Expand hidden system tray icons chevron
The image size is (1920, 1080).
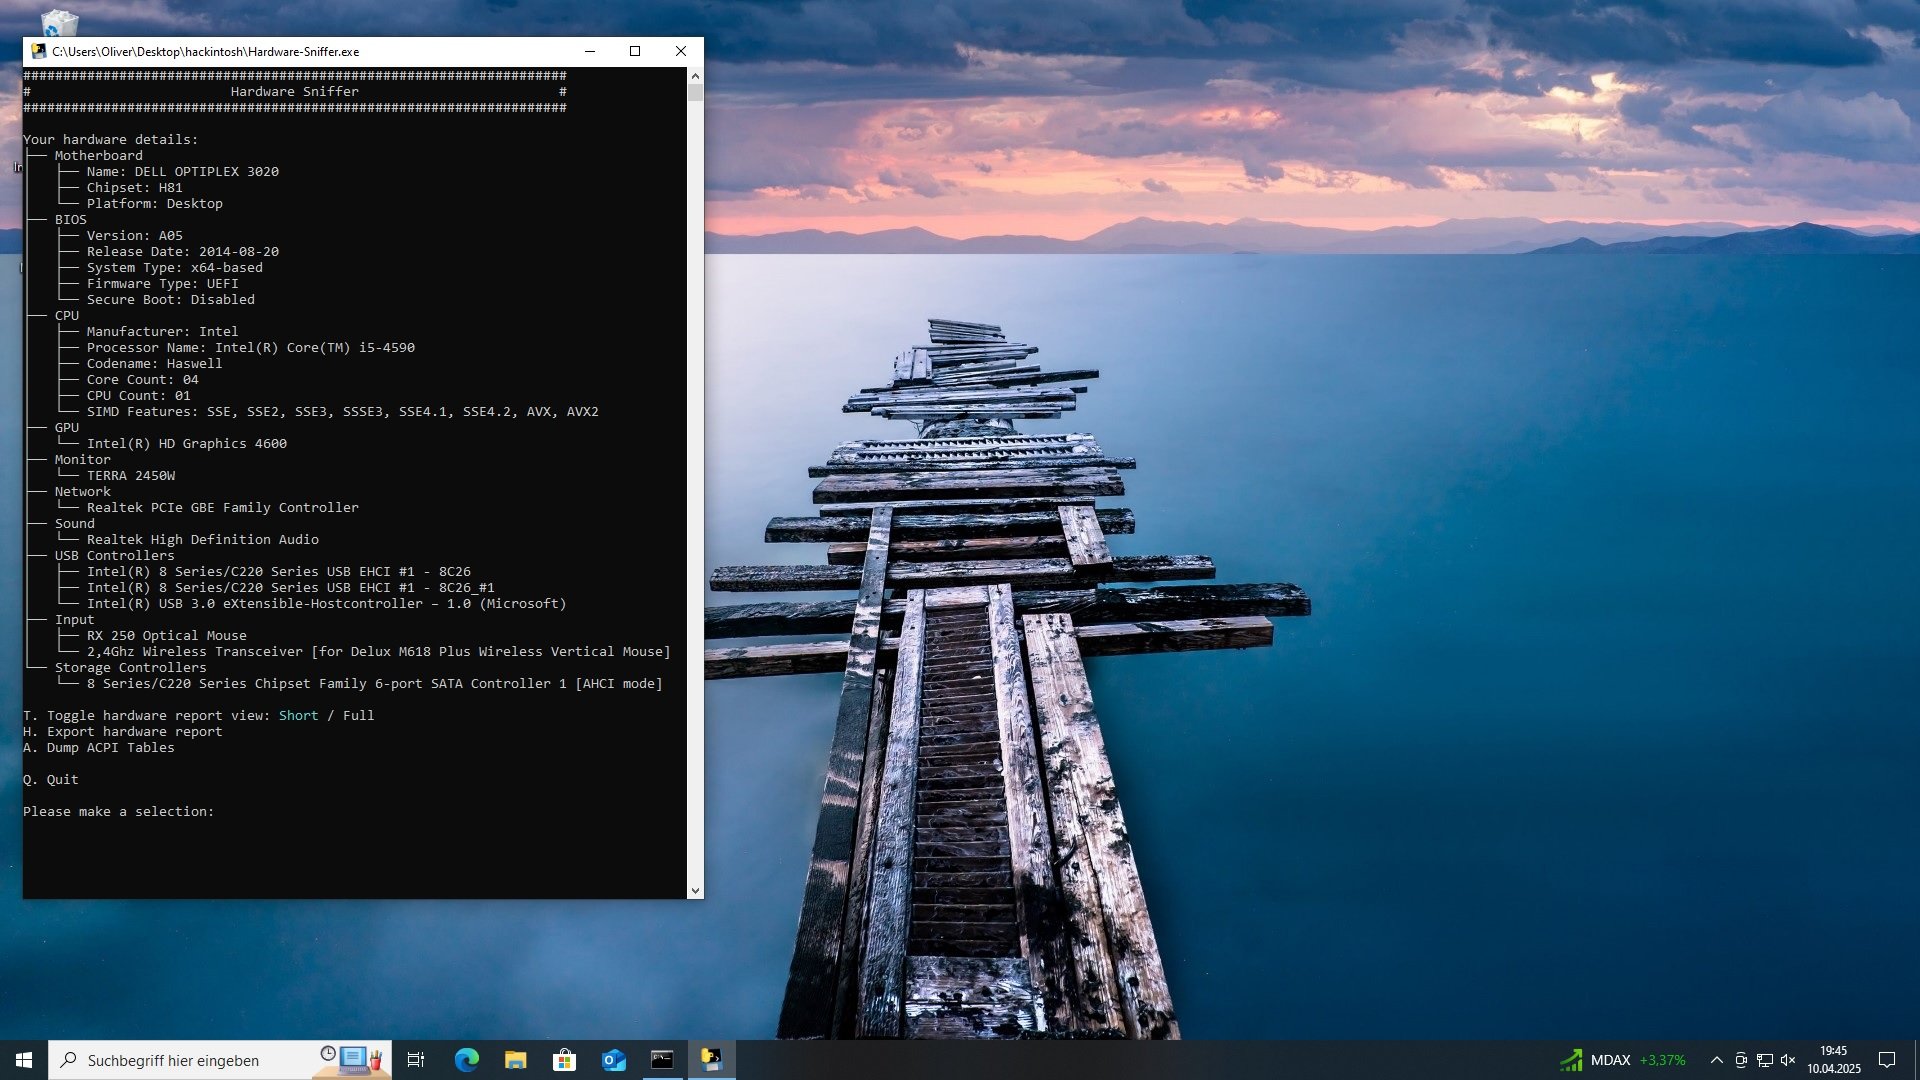click(1716, 1060)
